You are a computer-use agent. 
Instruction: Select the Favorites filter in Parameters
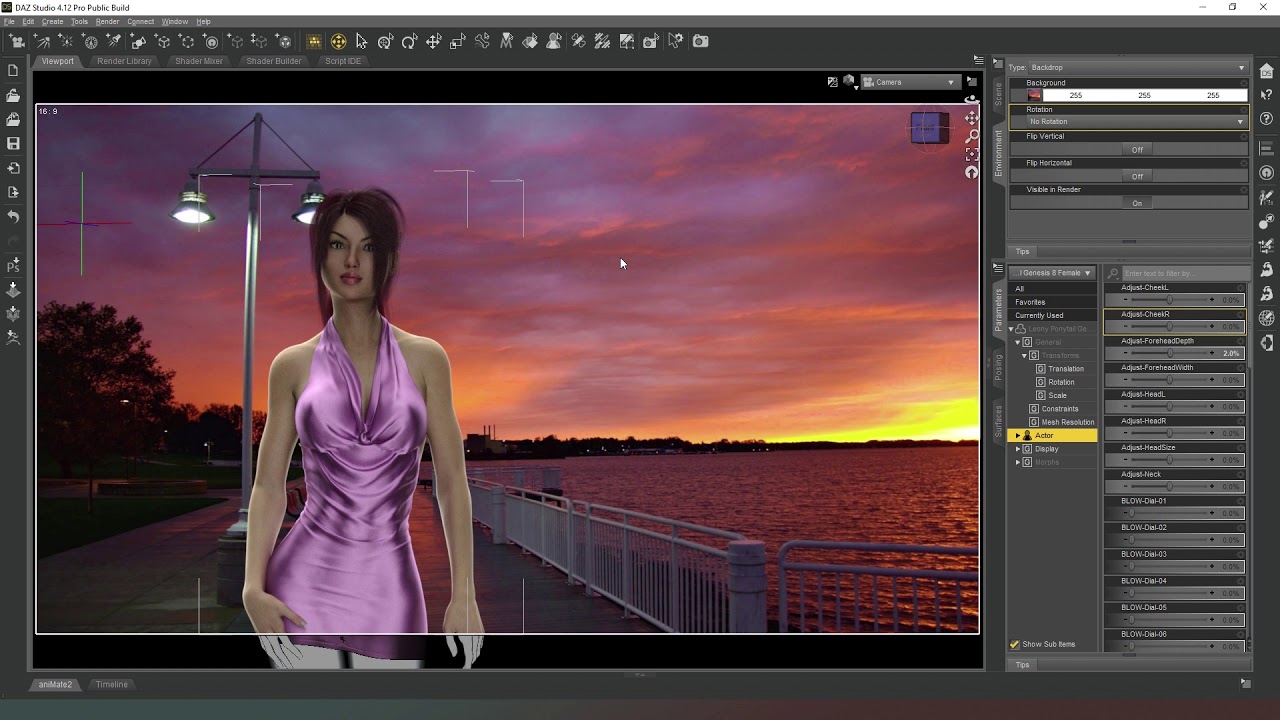1053,302
